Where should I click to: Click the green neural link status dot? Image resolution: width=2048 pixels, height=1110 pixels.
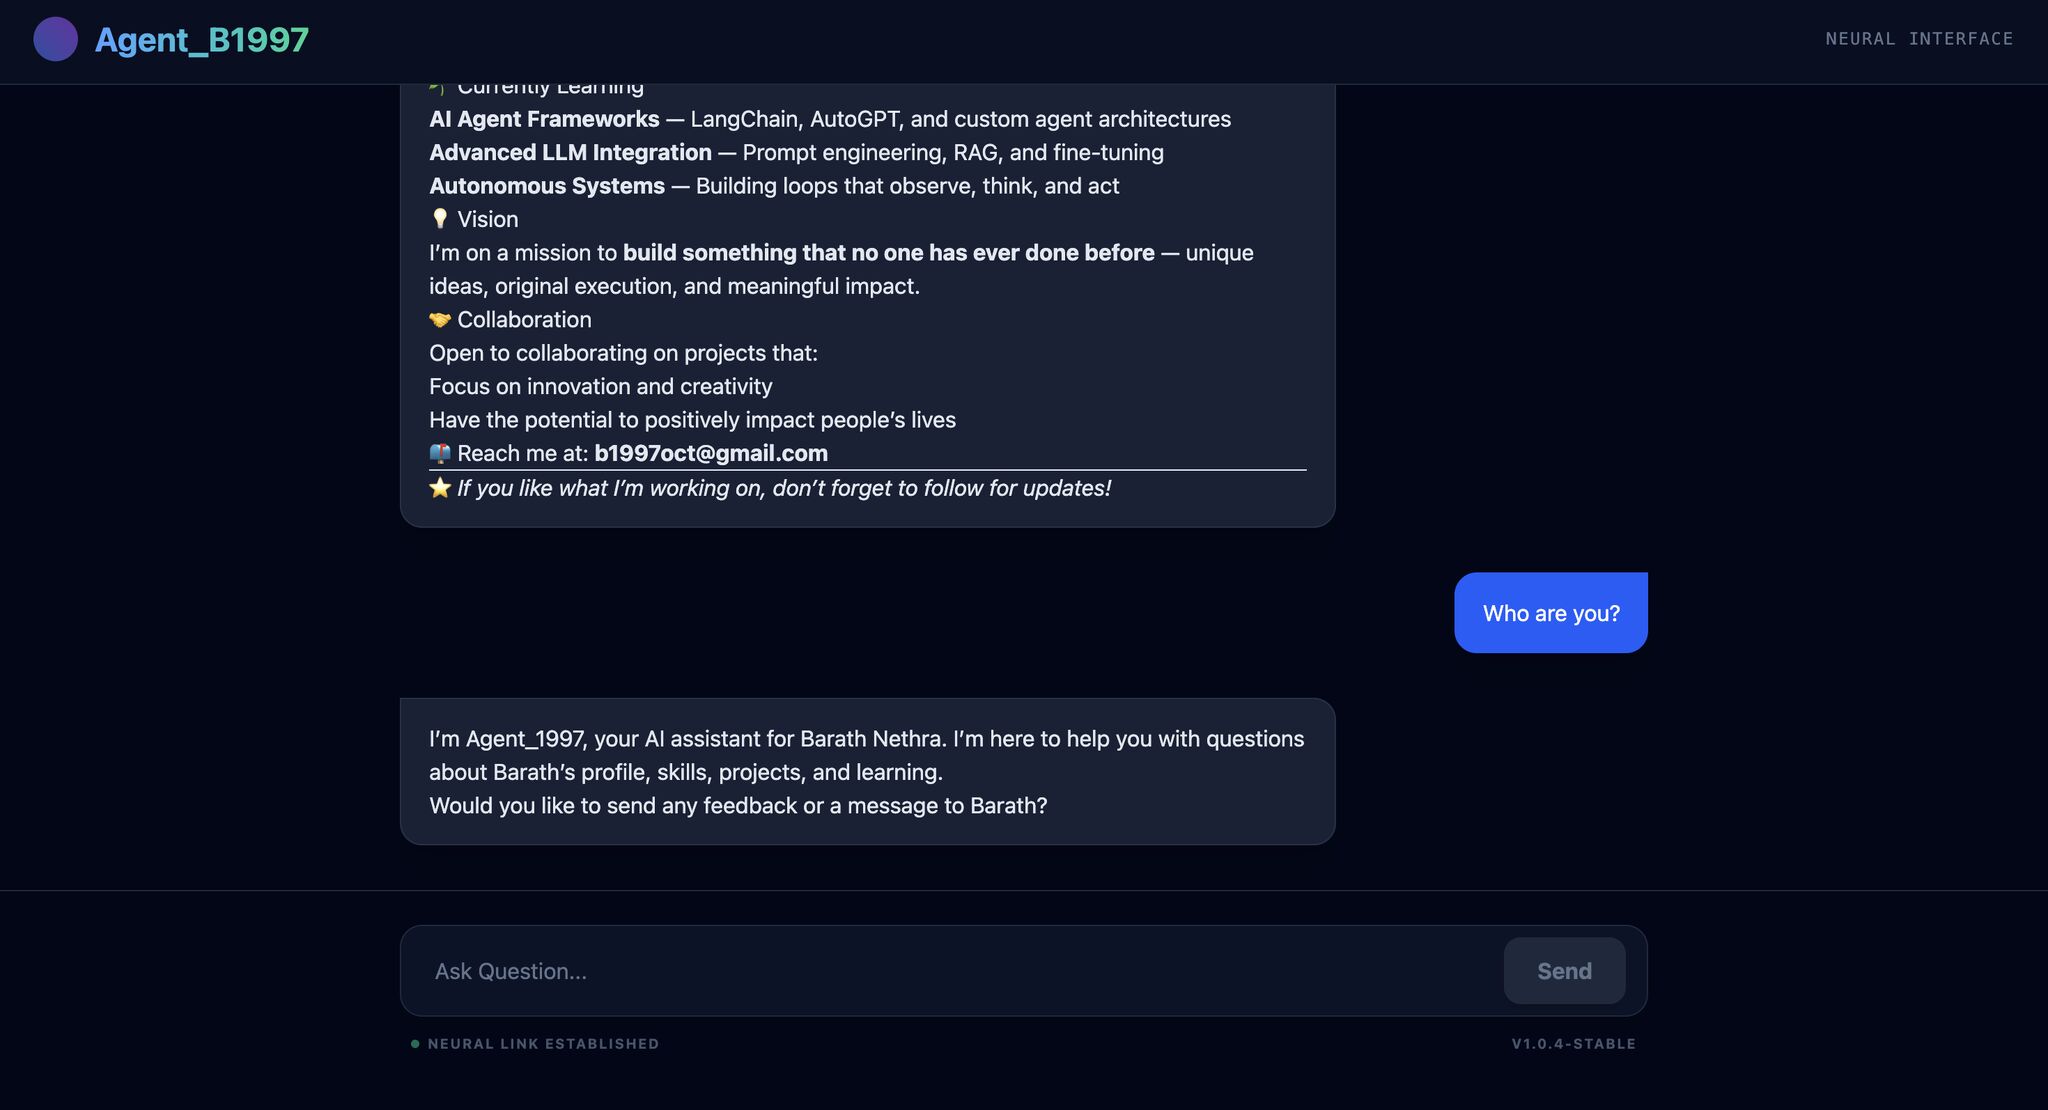click(415, 1044)
